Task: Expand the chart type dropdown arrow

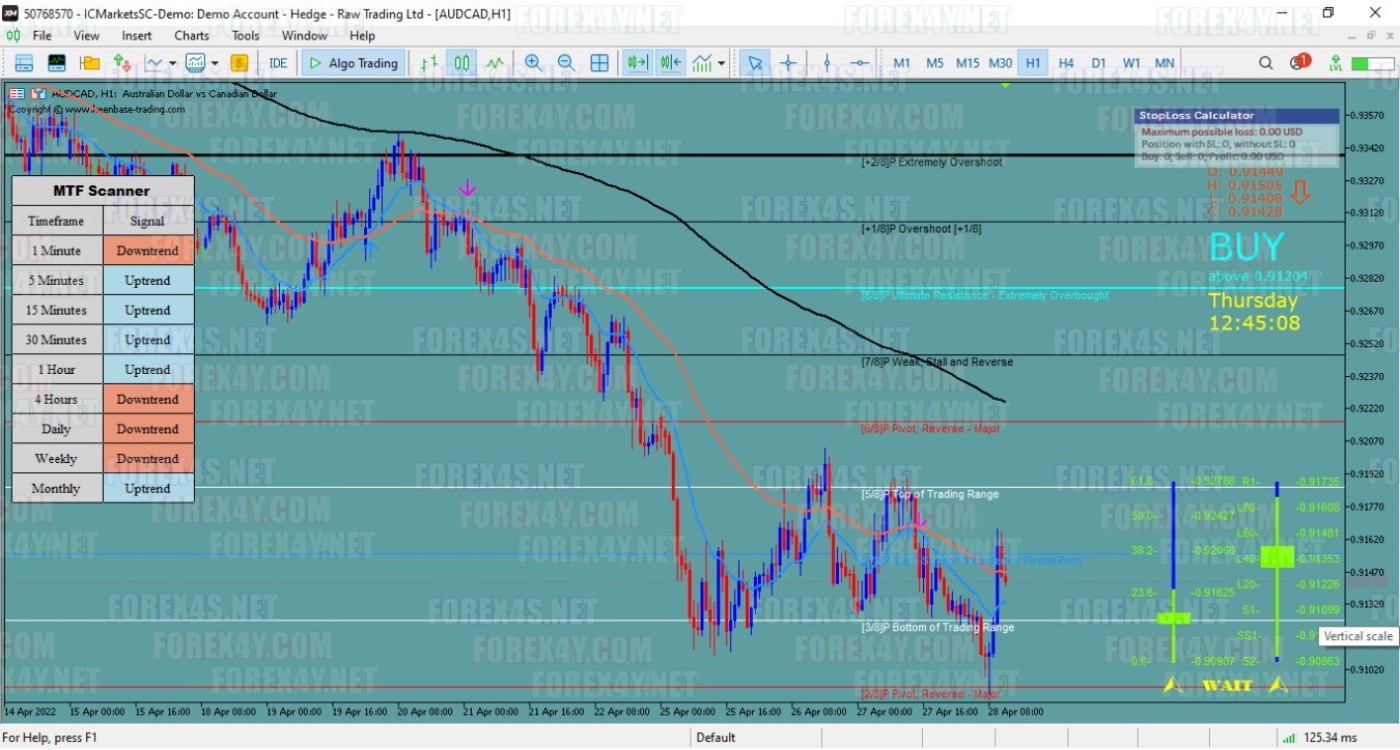Action: pos(173,63)
